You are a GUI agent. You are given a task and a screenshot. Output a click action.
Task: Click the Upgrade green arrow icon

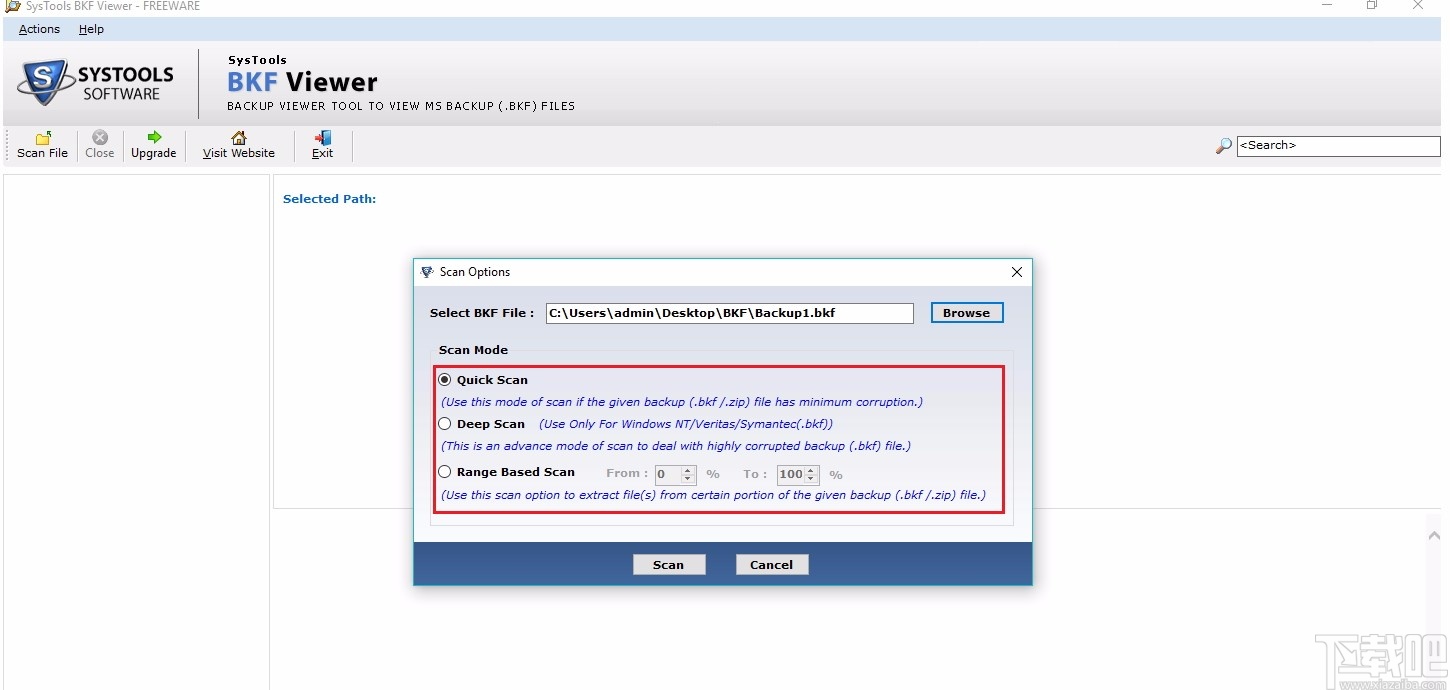click(154, 137)
